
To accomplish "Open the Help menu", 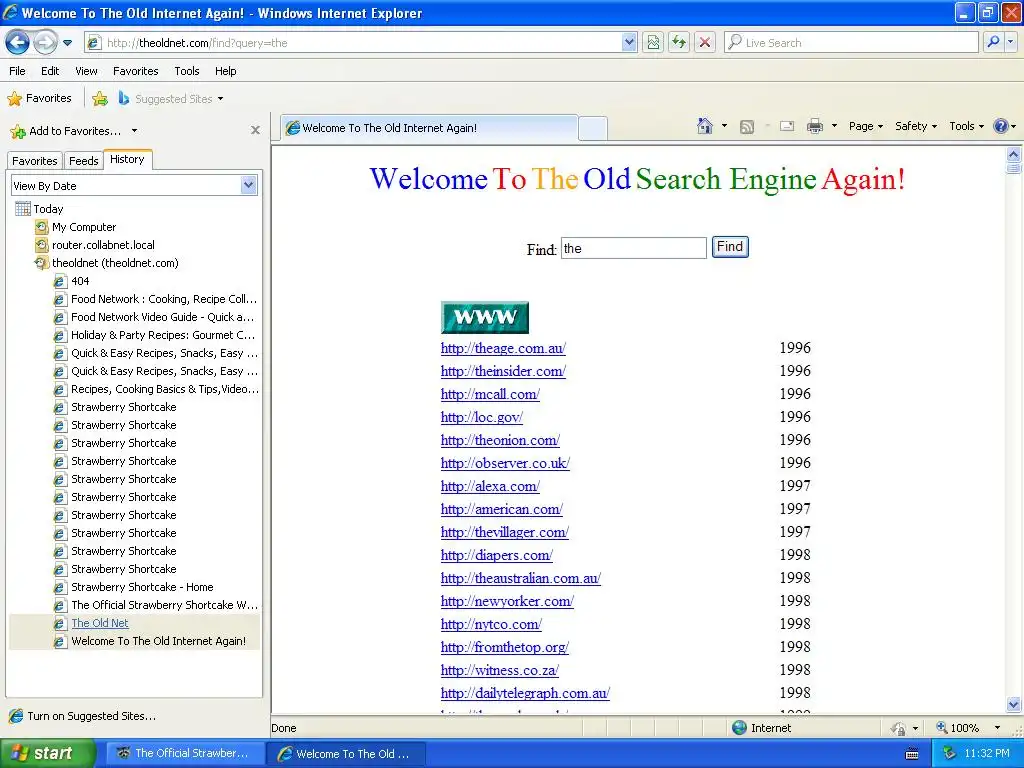I will pyautogui.click(x=225, y=71).
